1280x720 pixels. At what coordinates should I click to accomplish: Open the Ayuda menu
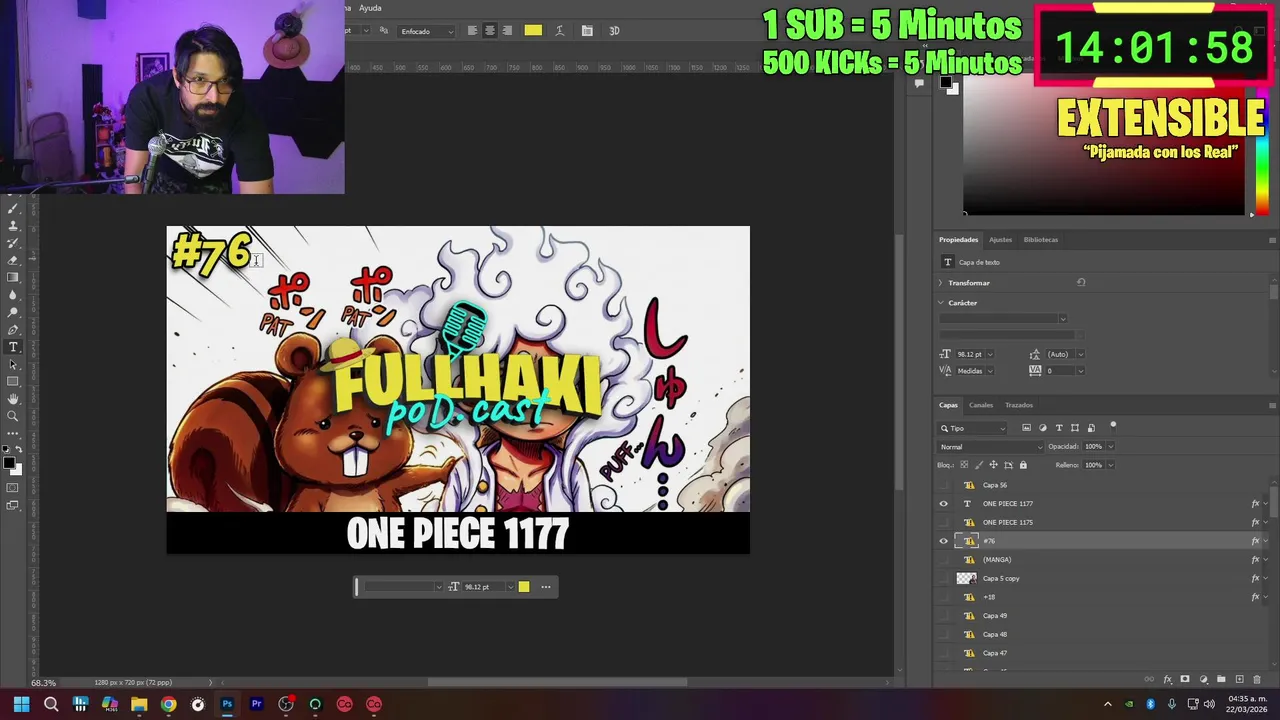[370, 8]
